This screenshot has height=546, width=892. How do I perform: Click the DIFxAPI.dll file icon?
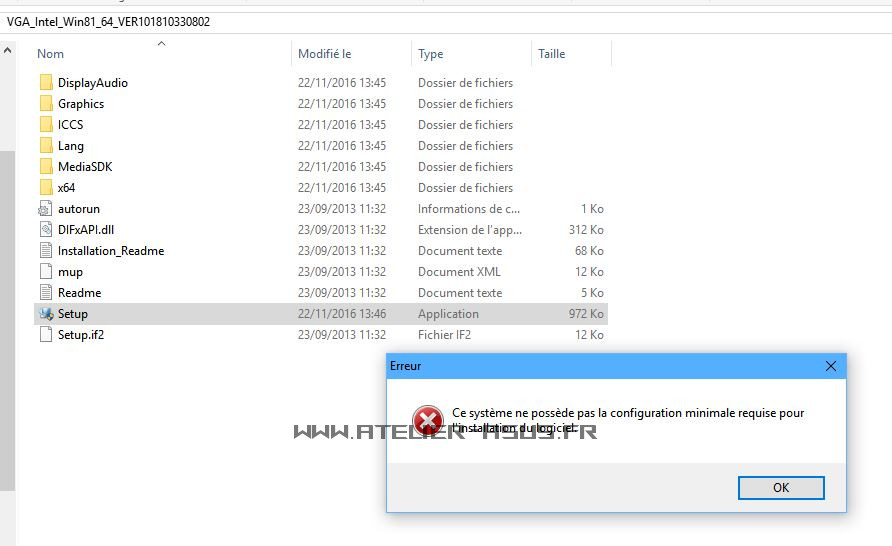[46, 230]
